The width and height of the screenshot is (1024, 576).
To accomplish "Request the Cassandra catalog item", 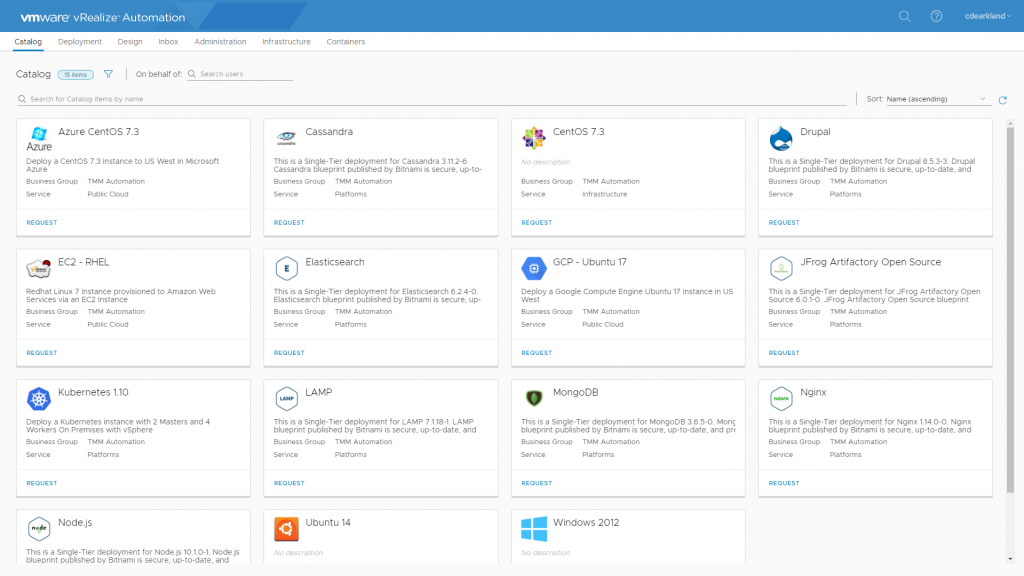I will point(289,223).
